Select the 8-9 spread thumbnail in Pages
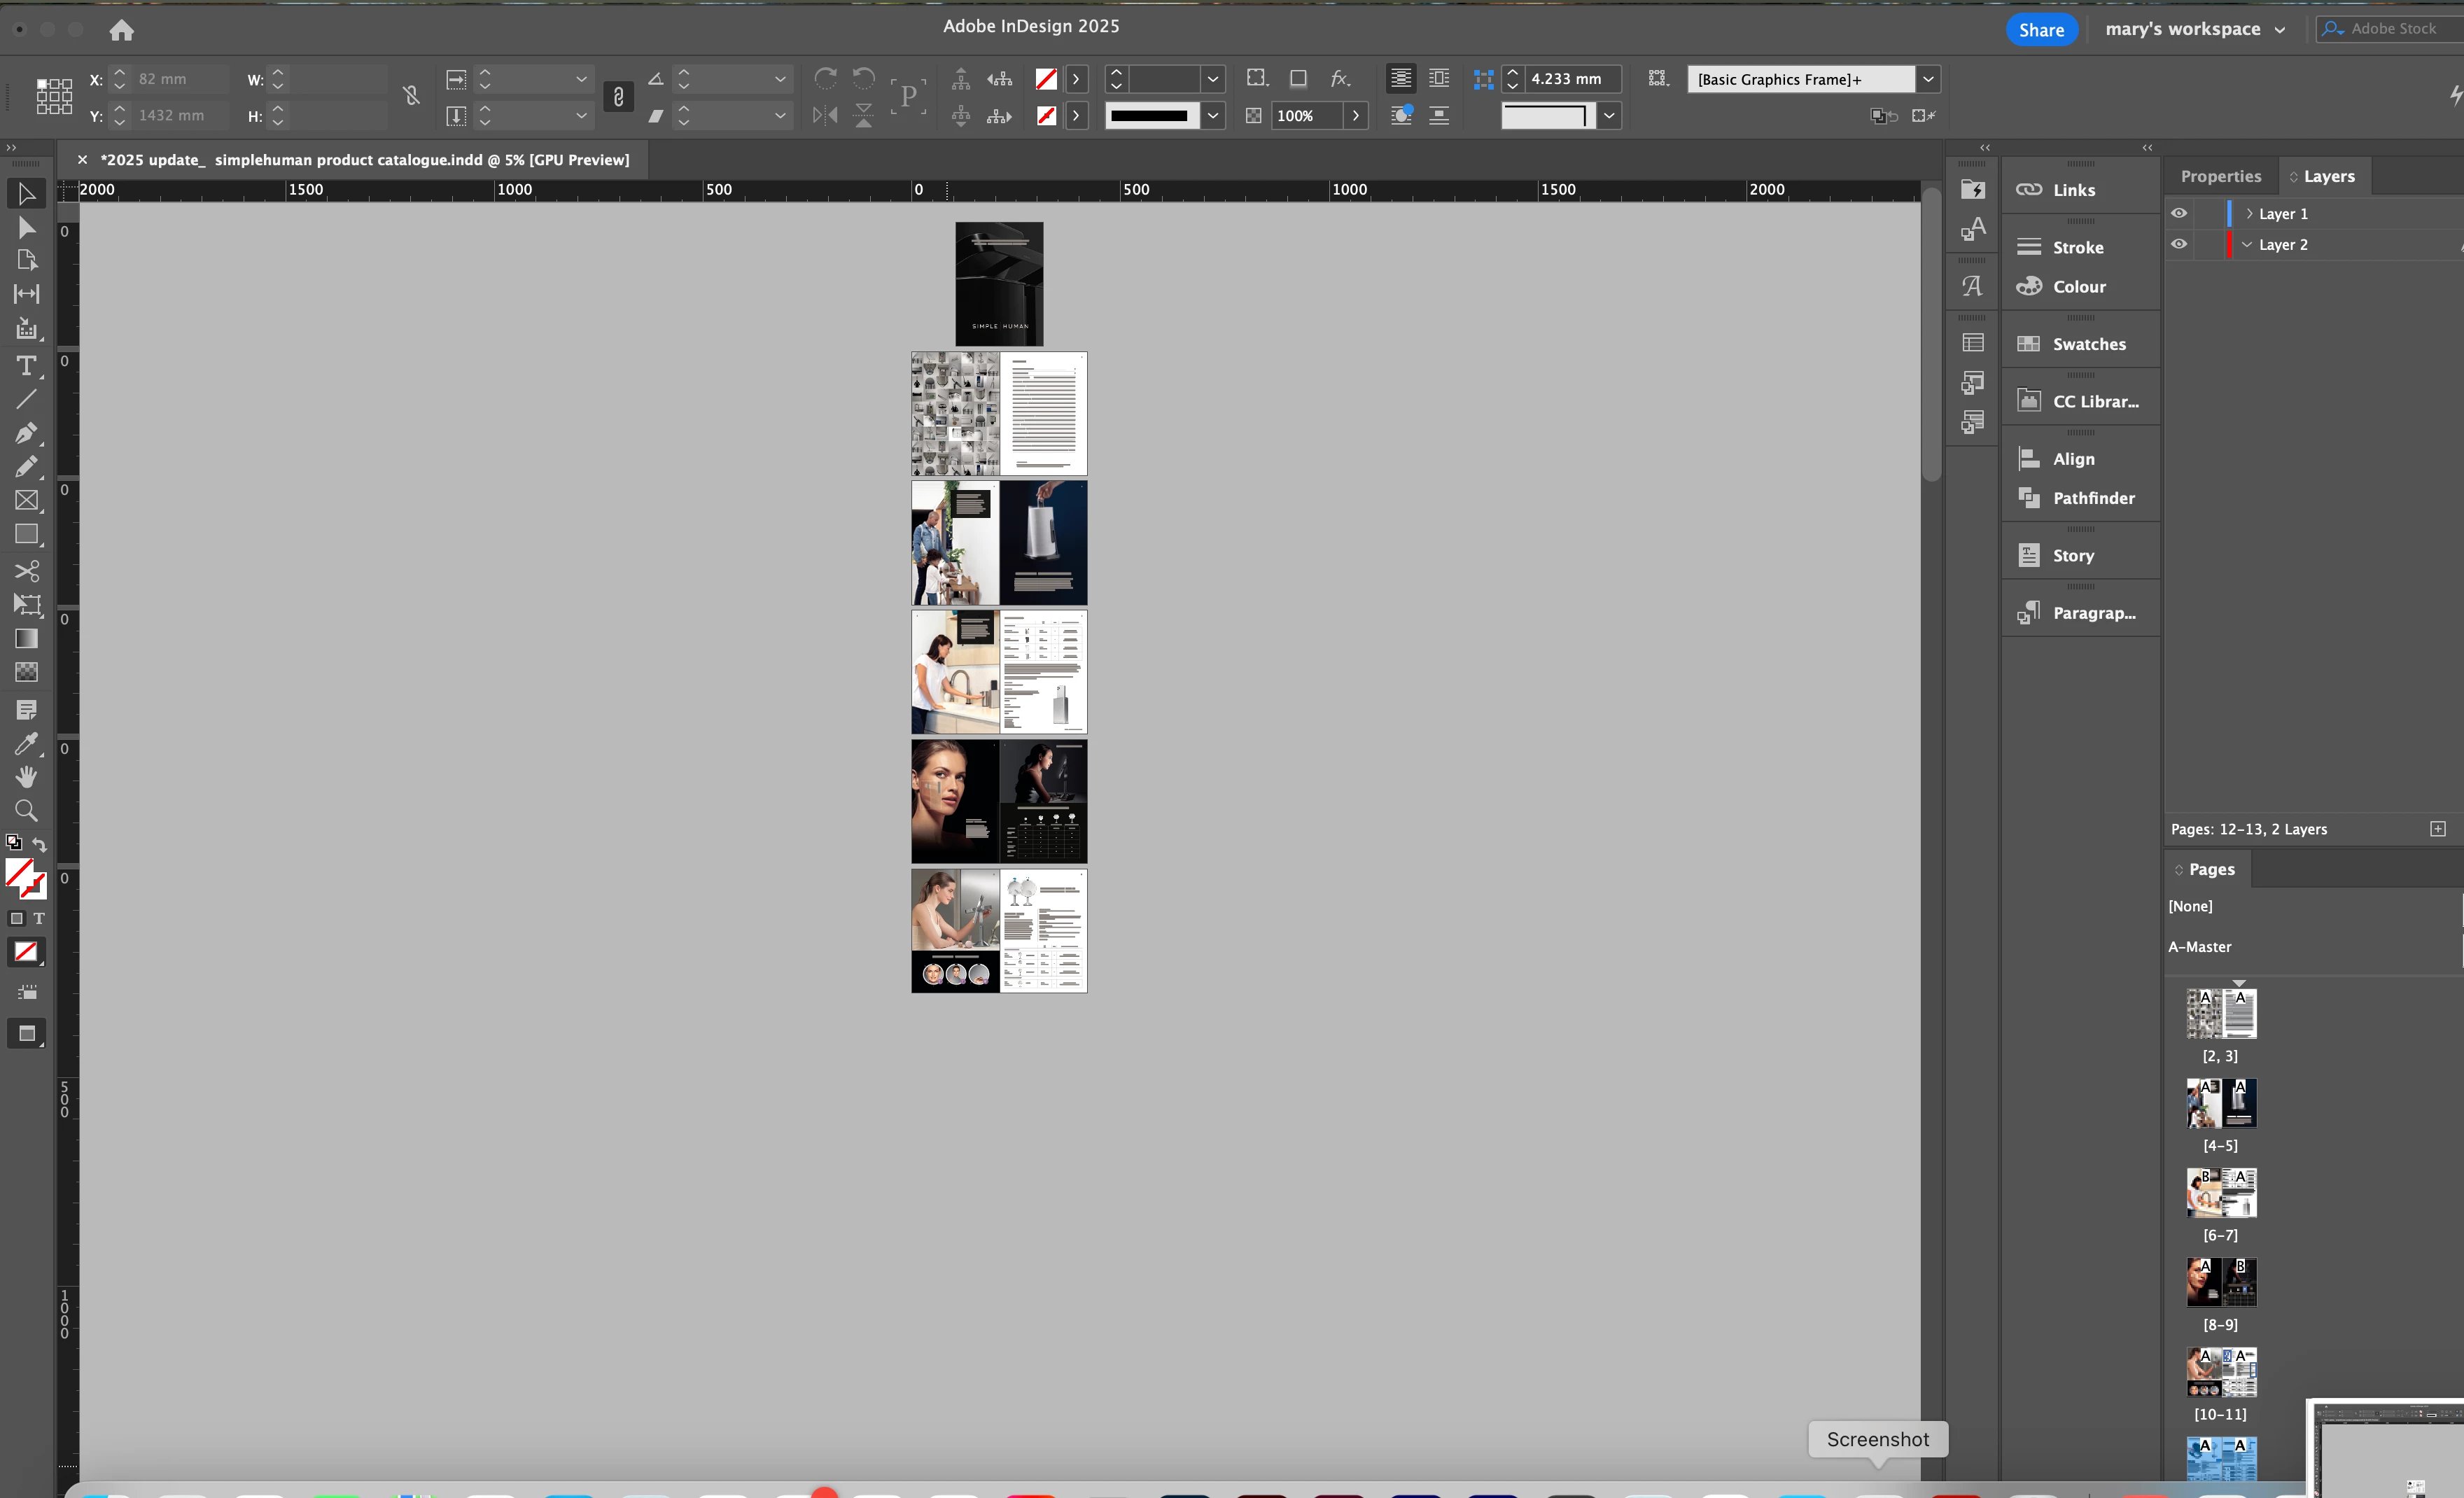2464x1498 pixels. [2221, 1283]
